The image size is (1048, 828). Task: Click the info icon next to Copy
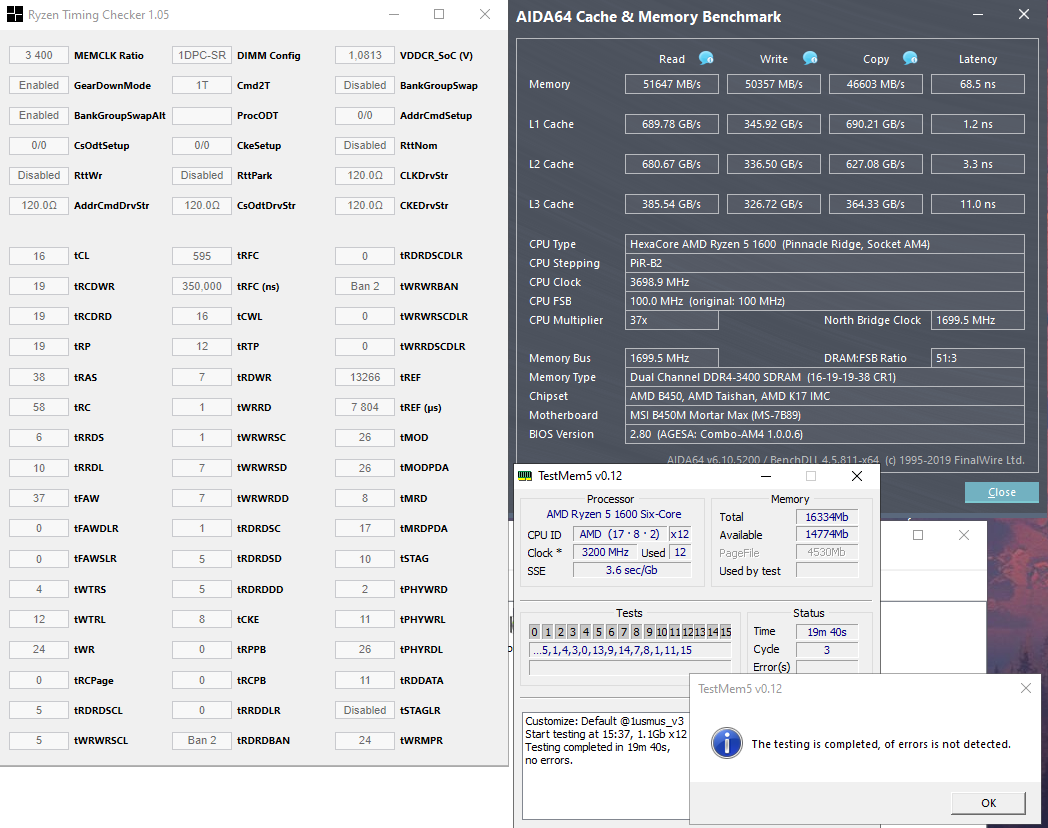point(910,59)
